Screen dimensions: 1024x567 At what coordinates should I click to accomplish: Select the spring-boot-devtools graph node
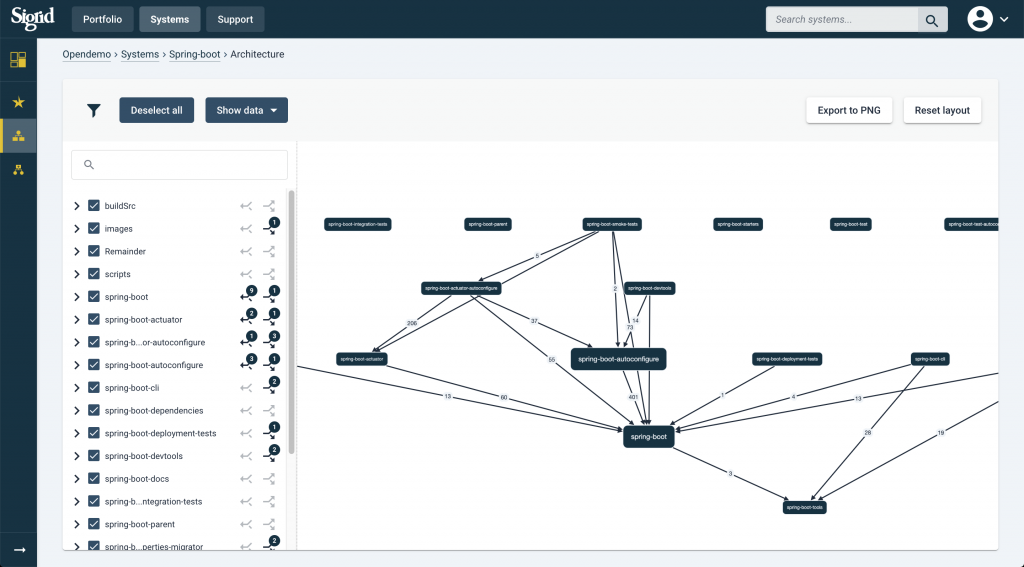(649, 288)
